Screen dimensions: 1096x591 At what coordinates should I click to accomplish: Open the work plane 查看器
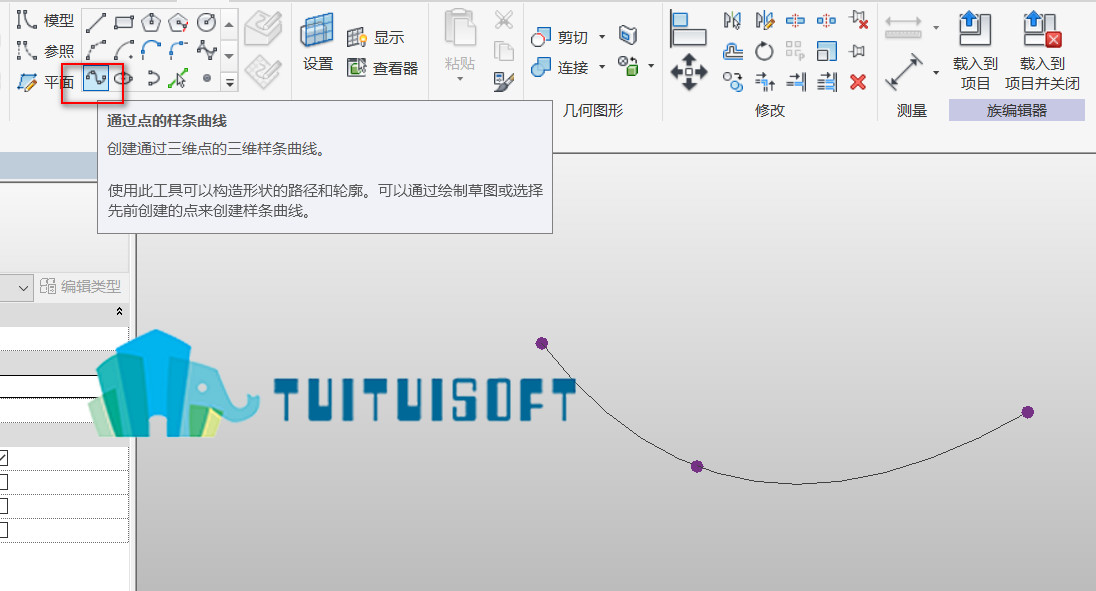click(382, 68)
